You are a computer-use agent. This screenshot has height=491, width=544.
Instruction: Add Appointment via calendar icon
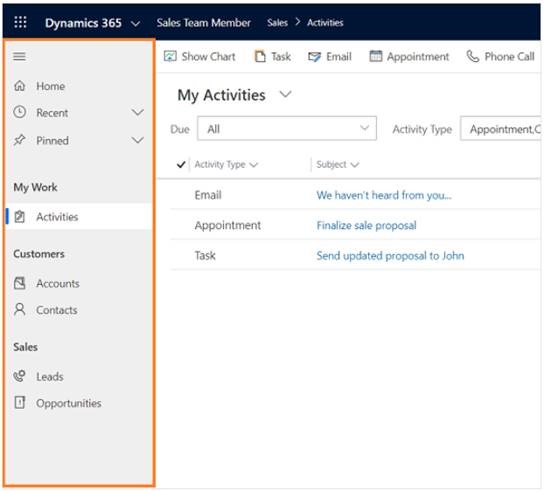pos(375,56)
